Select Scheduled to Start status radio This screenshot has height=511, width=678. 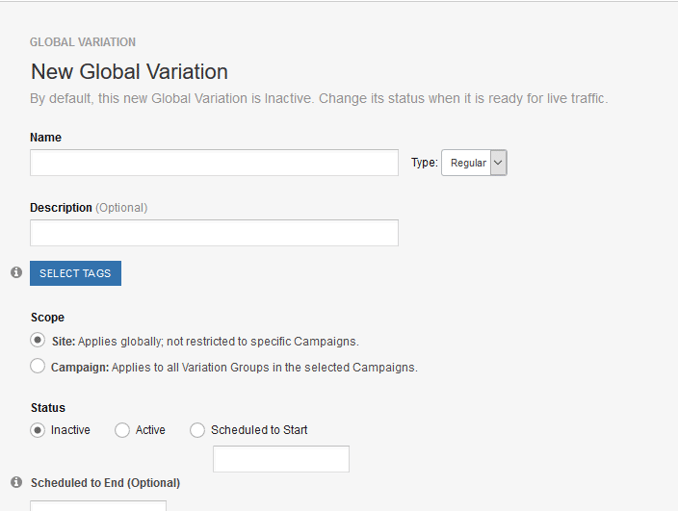(197, 430)
